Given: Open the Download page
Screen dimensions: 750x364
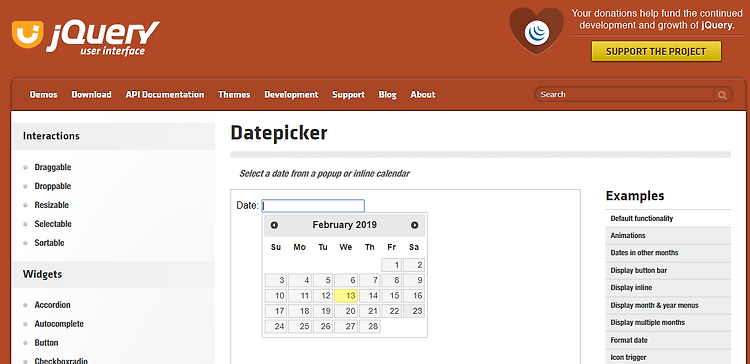Looking at the screenshot, I should click(x=91, y=95).
